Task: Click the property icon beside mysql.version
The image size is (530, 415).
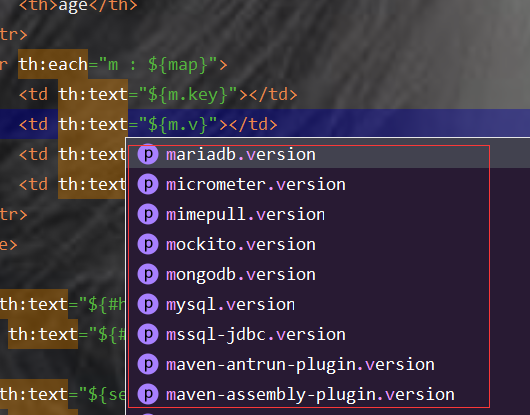Action: 148,304
